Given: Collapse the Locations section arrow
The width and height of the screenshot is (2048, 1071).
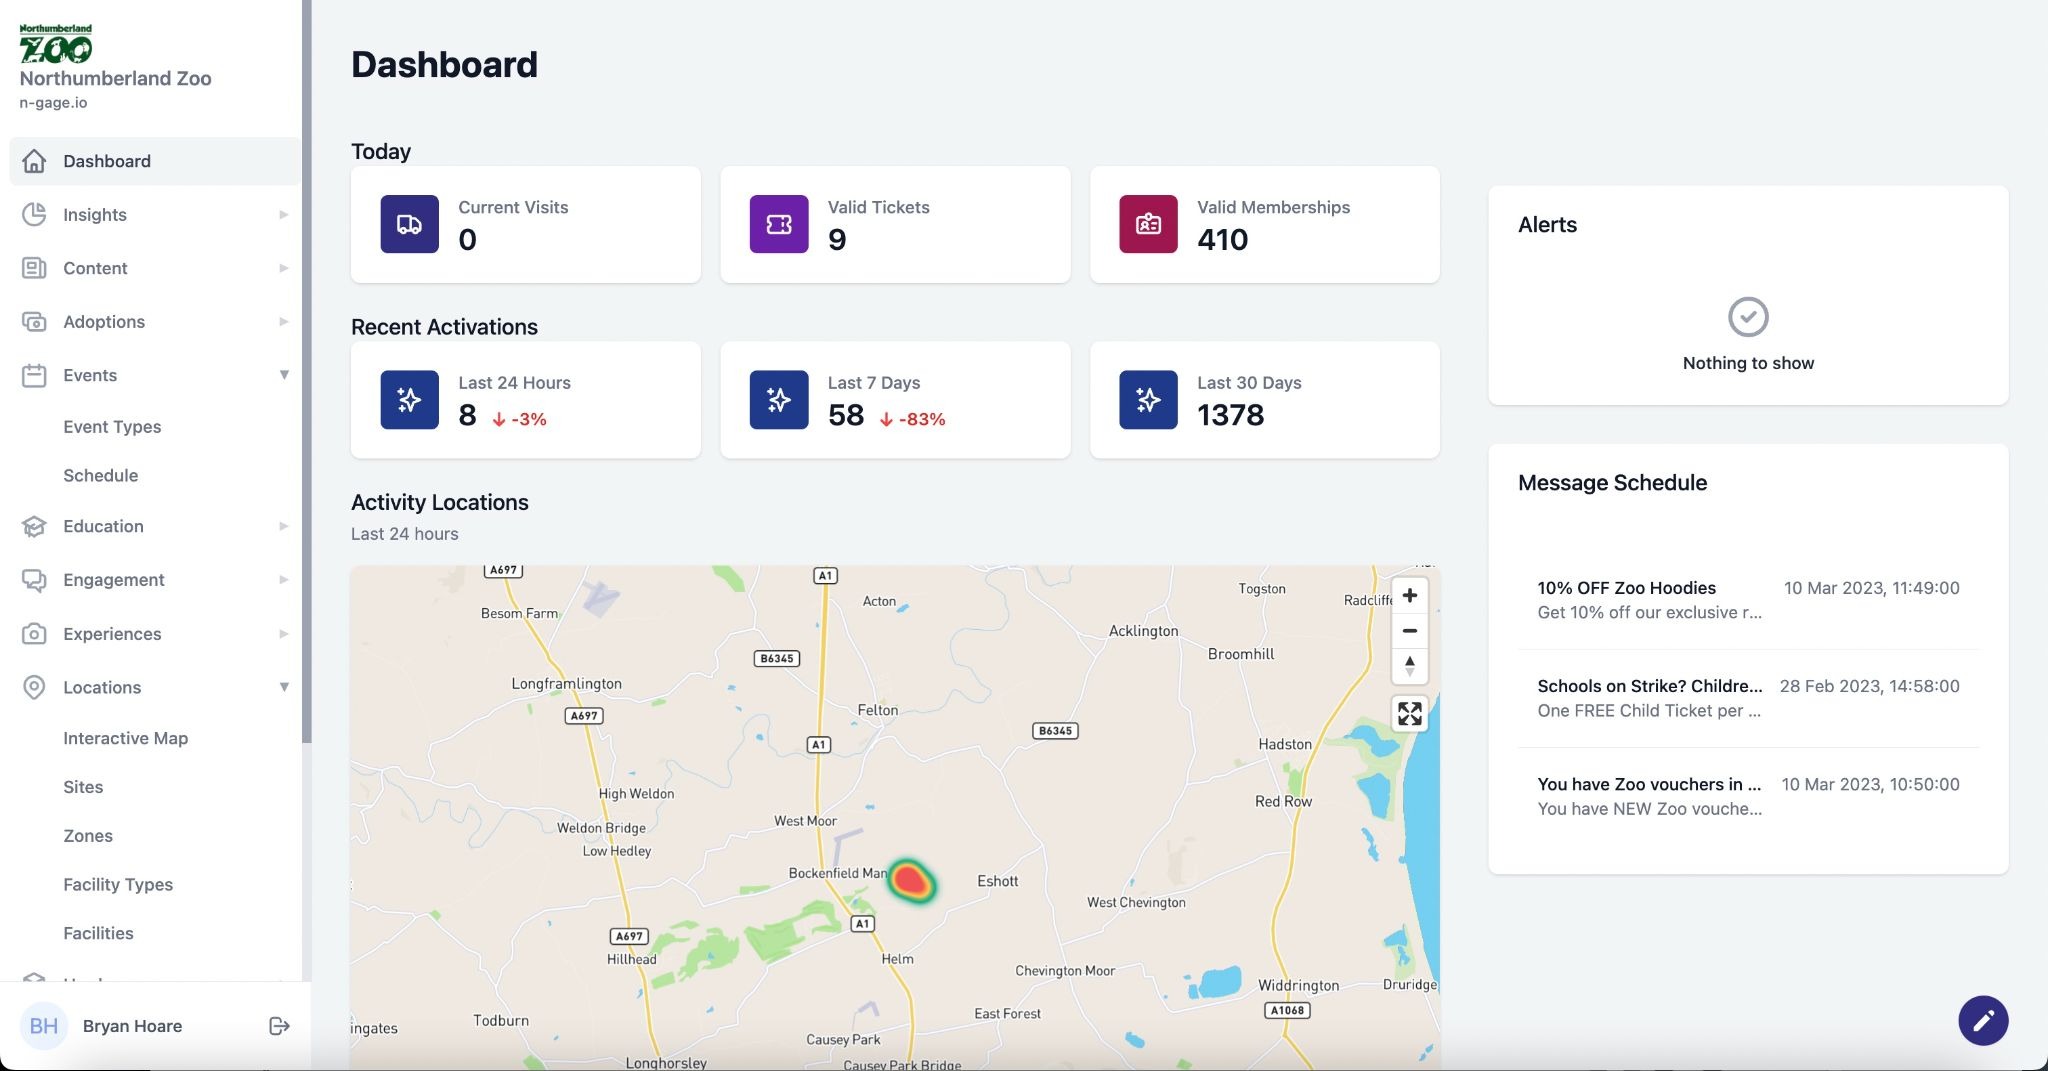Looking at the screenshot, I should pos(284,687).
